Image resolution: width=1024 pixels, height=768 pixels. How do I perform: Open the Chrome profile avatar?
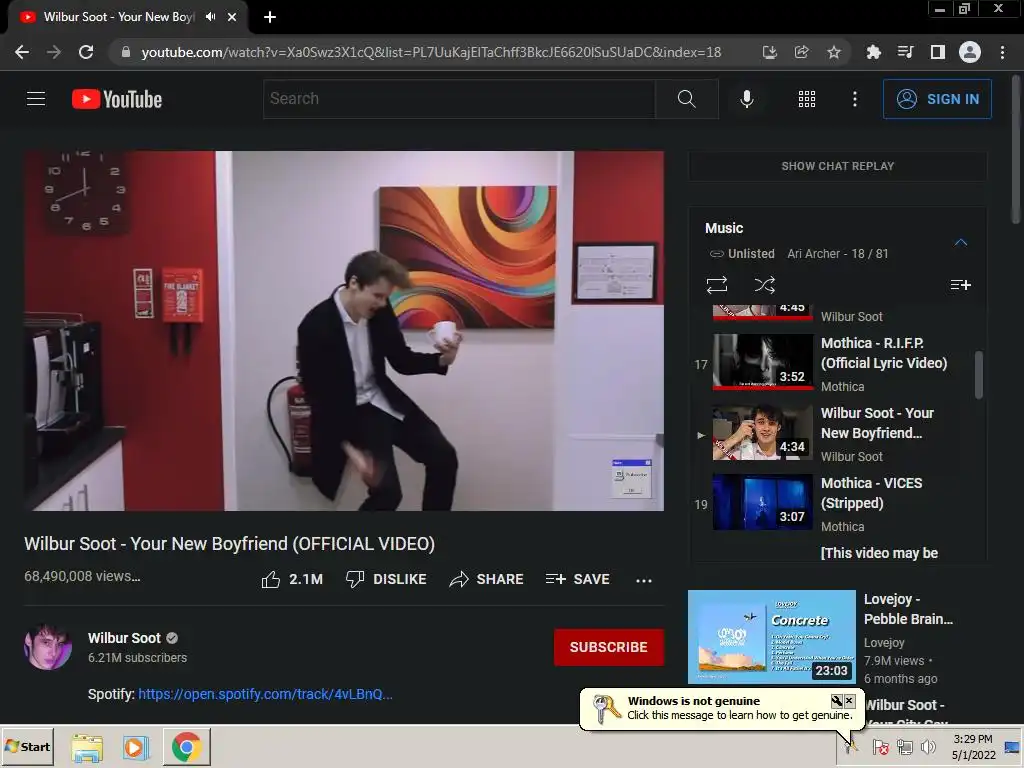coord(969,52)
